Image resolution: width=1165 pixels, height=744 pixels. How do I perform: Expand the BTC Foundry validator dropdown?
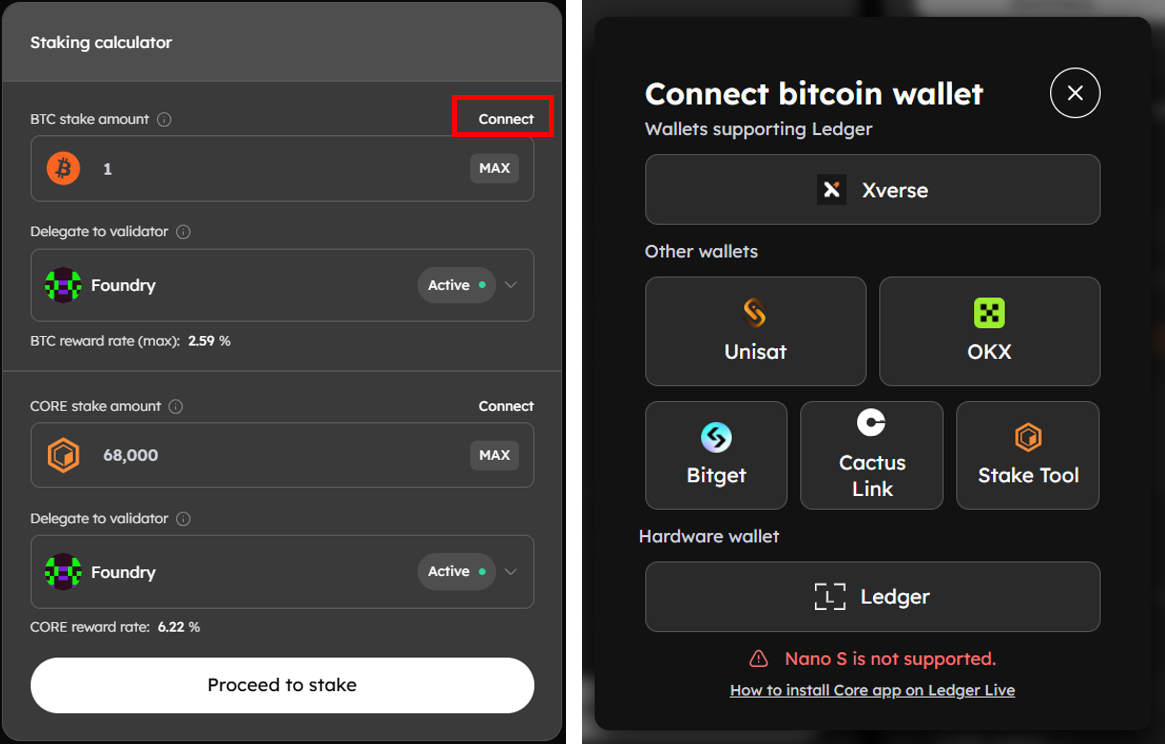(x=511, y=285)
